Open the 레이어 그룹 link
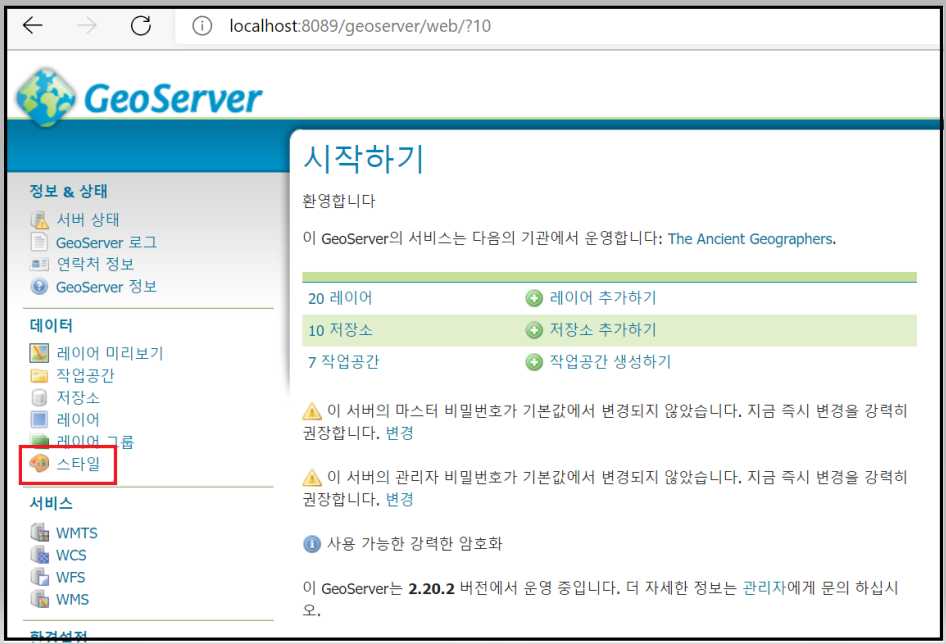 pyautogui.click(x=95, y=441)
